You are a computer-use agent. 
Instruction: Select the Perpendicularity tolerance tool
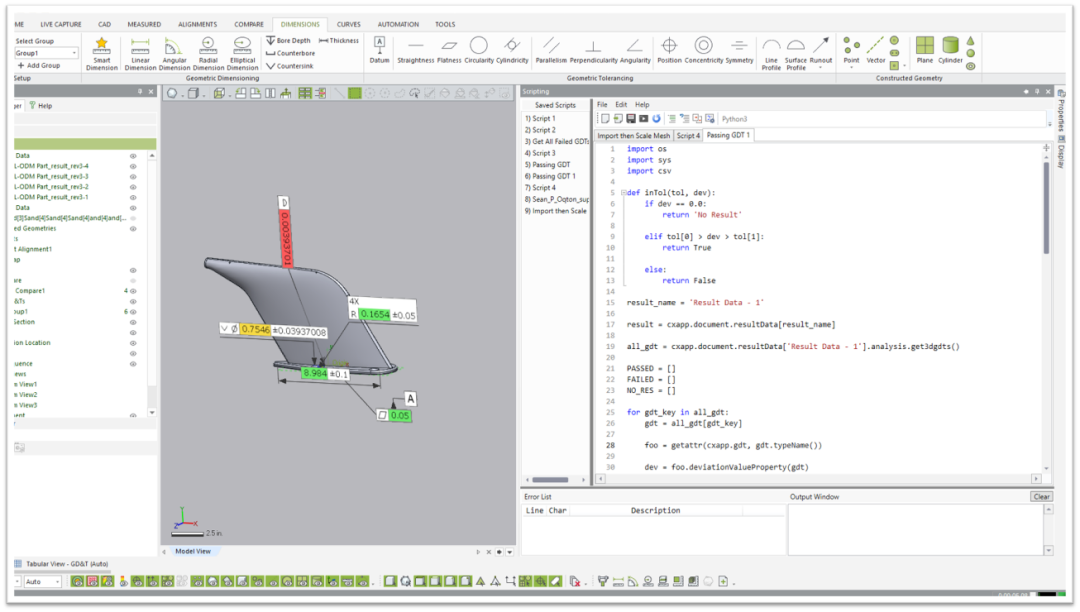point(593,50)
